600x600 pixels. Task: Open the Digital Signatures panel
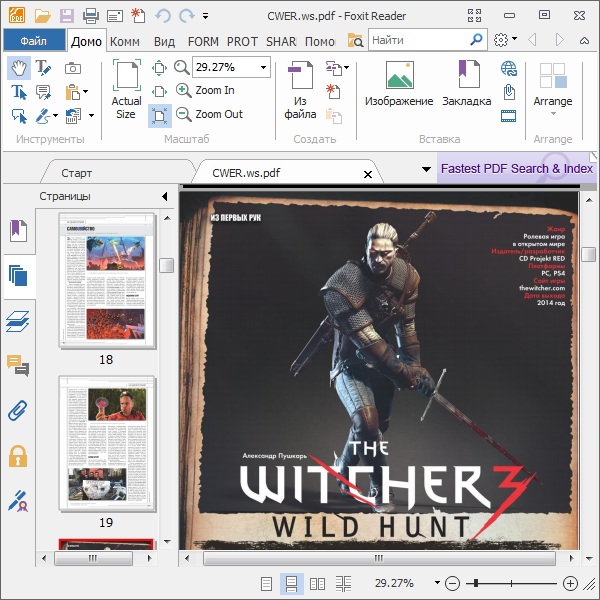click(x=18, y=500)
